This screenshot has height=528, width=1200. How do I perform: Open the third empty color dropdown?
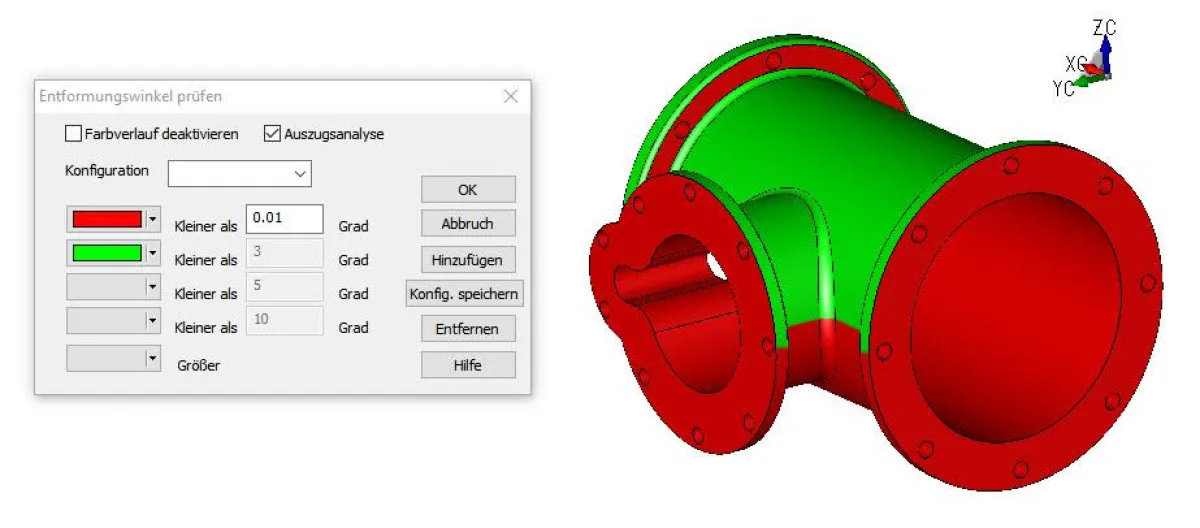pos(152,287)
